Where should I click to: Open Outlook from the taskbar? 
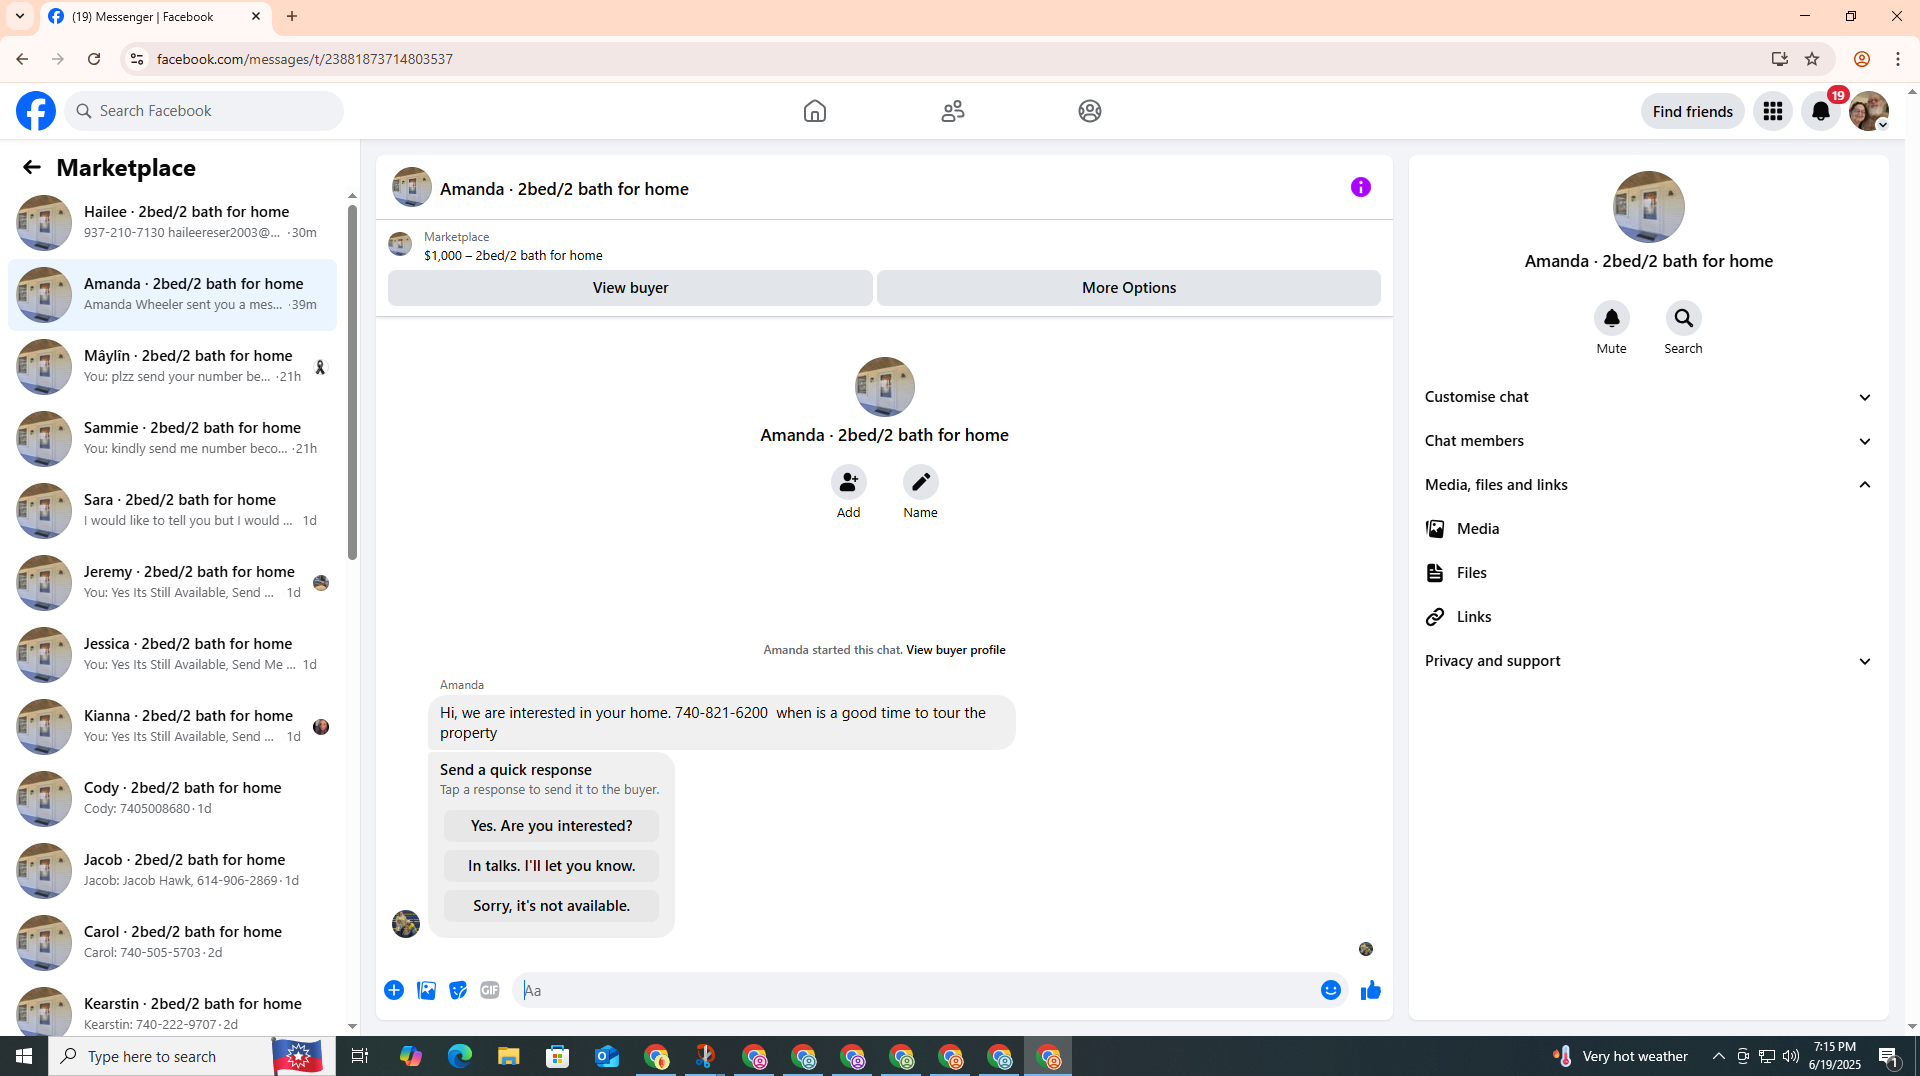tap(607, 1056)
